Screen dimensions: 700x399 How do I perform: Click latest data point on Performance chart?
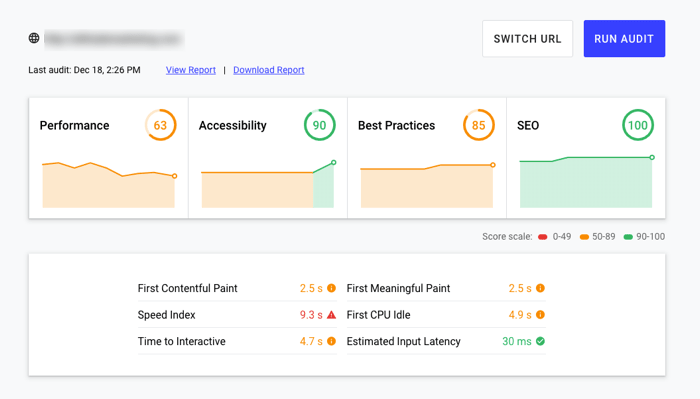pyautogui.click(x=175, y=176)
